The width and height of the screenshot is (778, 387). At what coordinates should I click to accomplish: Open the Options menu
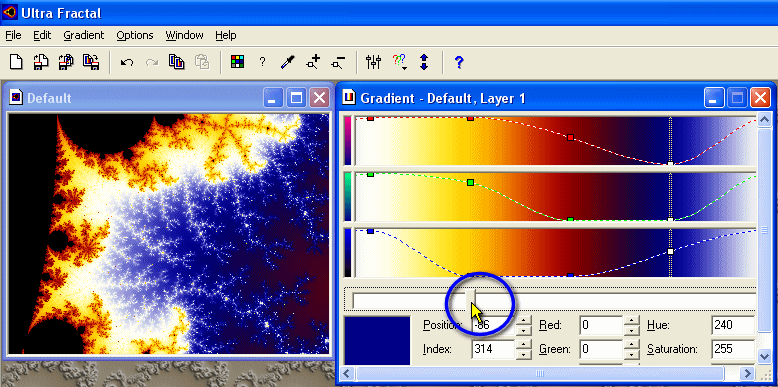[x=135, y=35]
